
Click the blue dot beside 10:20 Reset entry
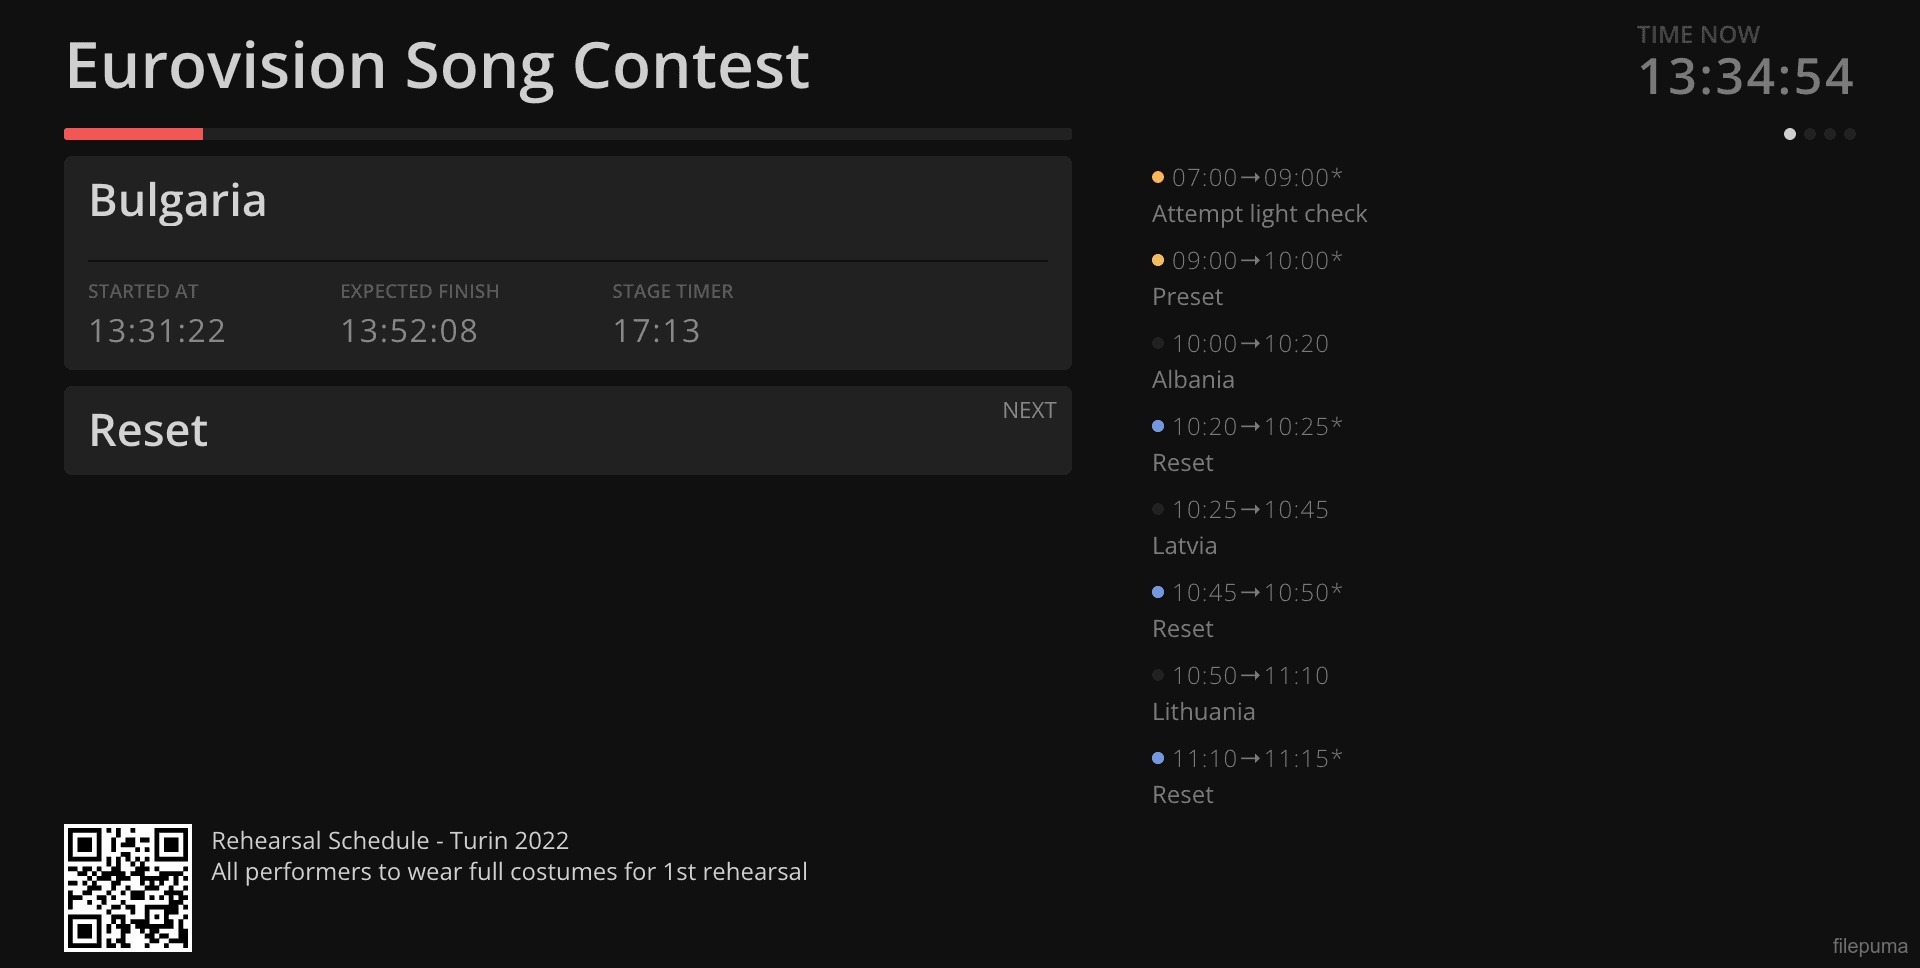1158,426
